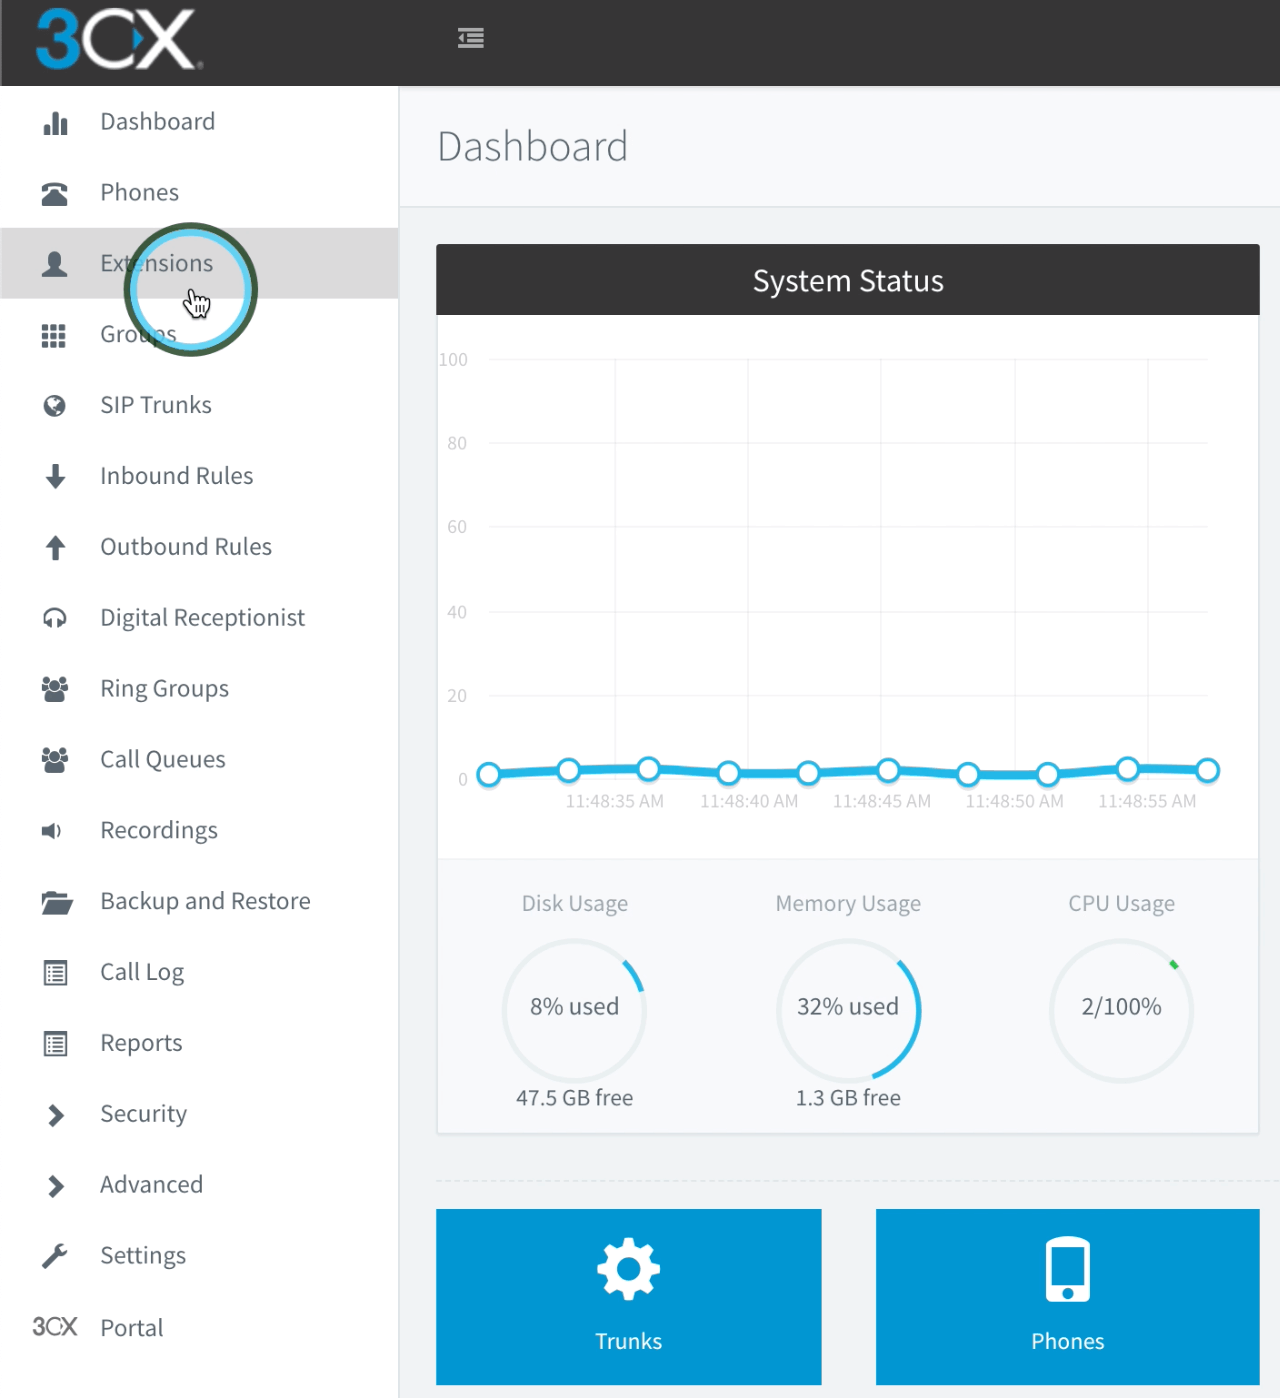
Task: Open the Phones blue tile button
Action: pyautogui.click(x=1067, y=1296)
